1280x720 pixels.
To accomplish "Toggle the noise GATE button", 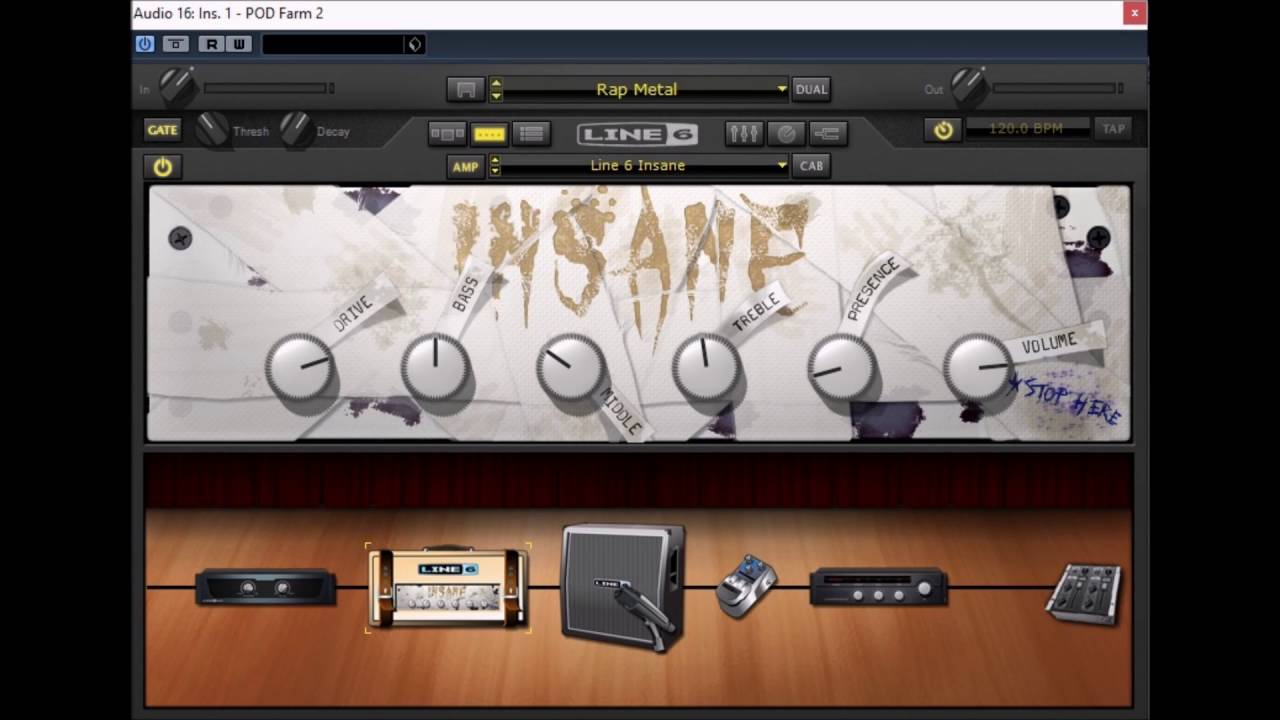I will (x=162, y=130).
